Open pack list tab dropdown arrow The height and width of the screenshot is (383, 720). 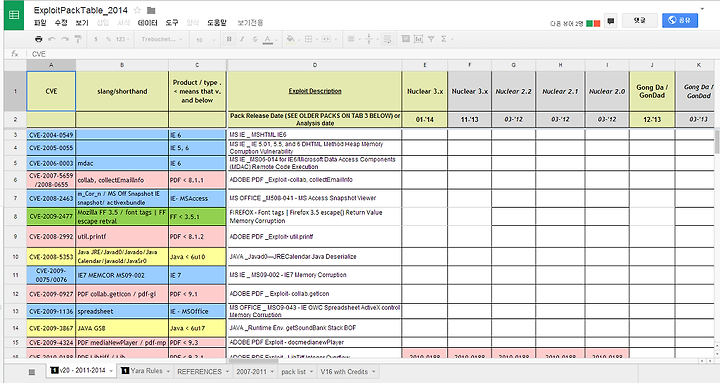pos(311,371)
